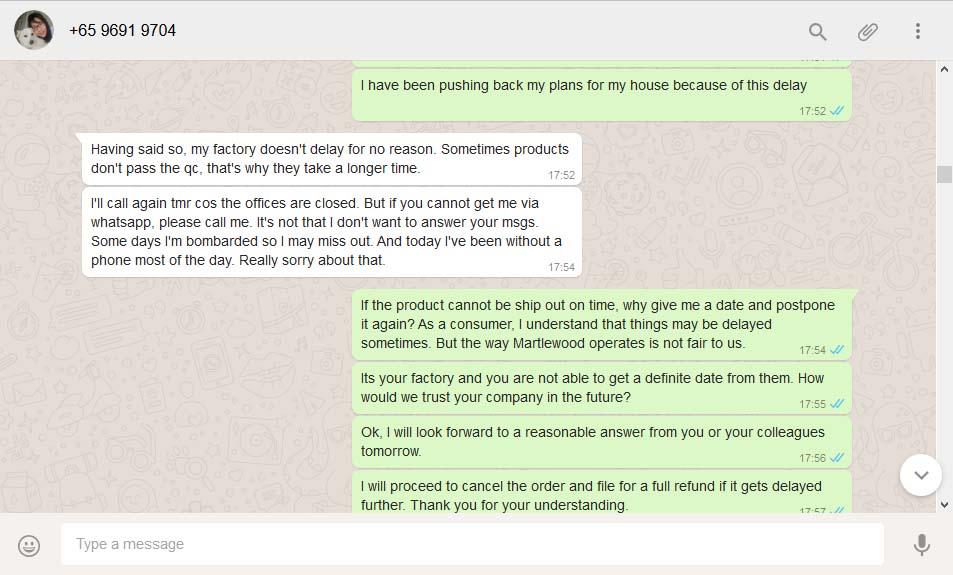Click the paperclip attach icon
The width and height of the screenshot is (953, 575).
pyautogui.click(x=867, y=31)
